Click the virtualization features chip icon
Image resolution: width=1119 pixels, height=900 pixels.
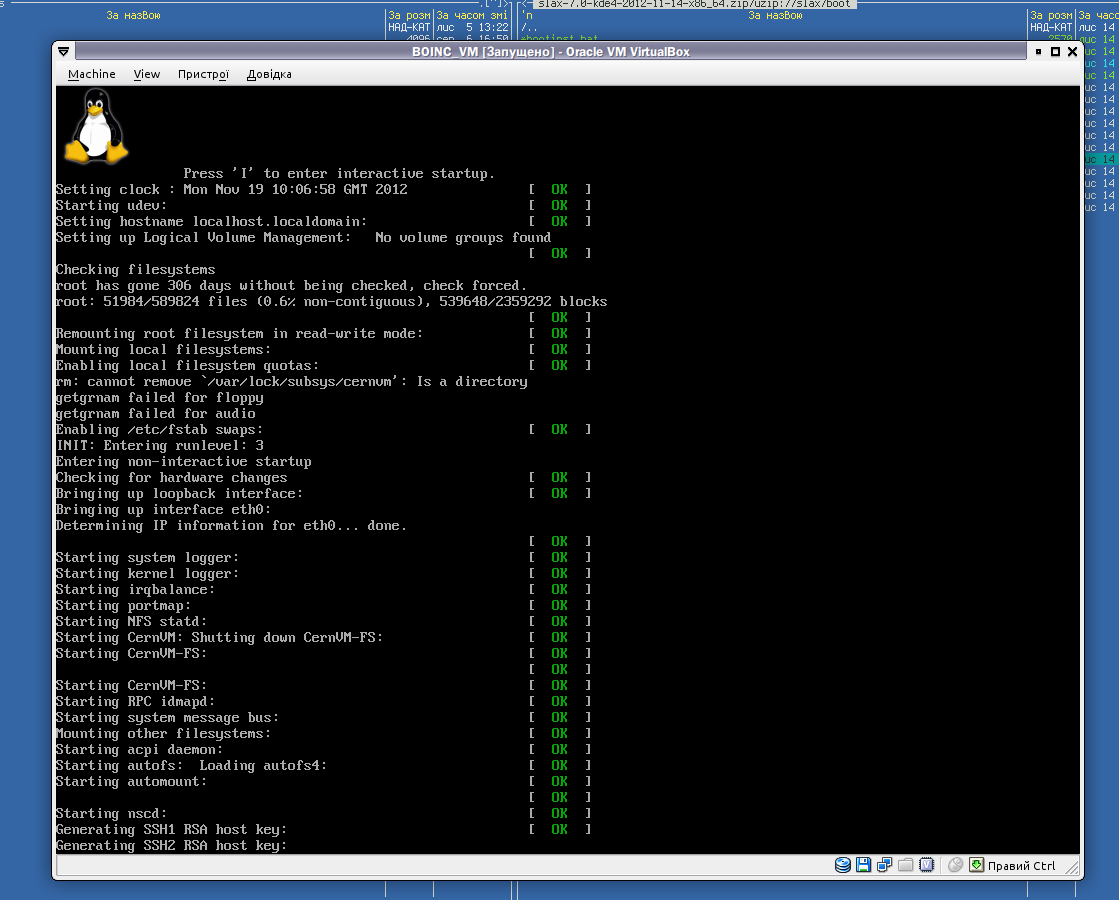[x=926, y=865]
